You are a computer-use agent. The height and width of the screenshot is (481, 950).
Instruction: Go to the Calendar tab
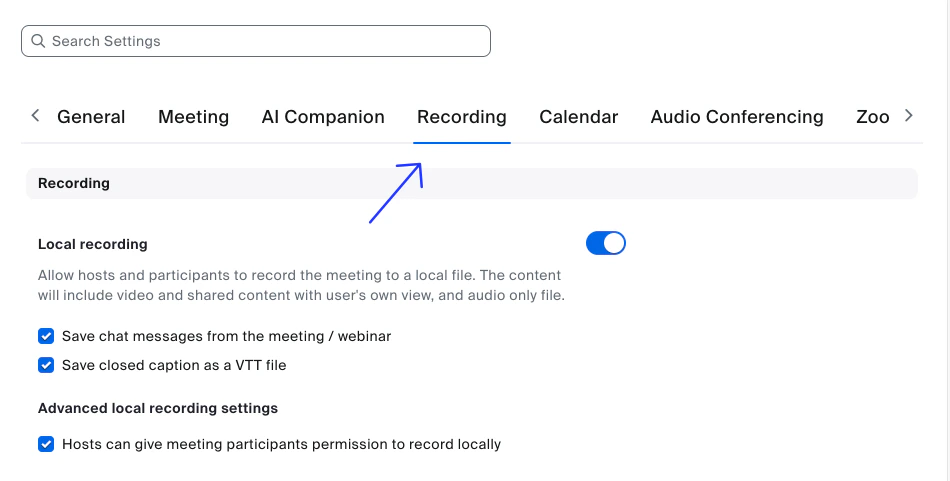579,117
